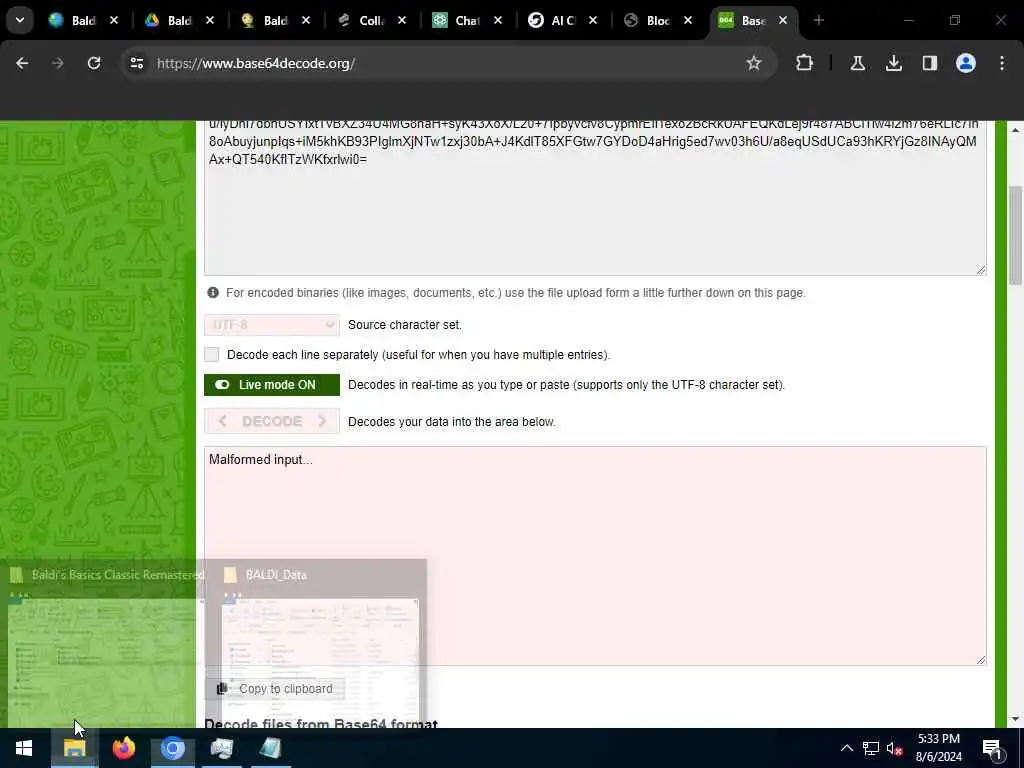The image size is (1024, 768).
Task: Open Chrome Labs flask icon
Action: coord(857,63)
